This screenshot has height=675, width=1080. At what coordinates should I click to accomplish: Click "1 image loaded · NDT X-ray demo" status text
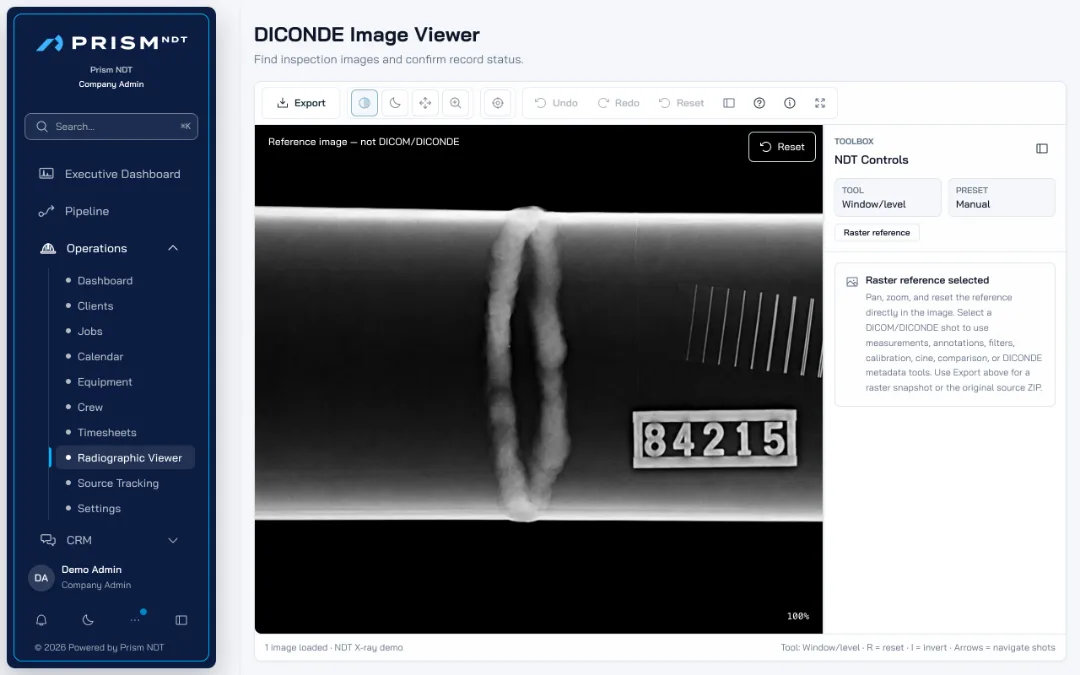click(334, 647)
